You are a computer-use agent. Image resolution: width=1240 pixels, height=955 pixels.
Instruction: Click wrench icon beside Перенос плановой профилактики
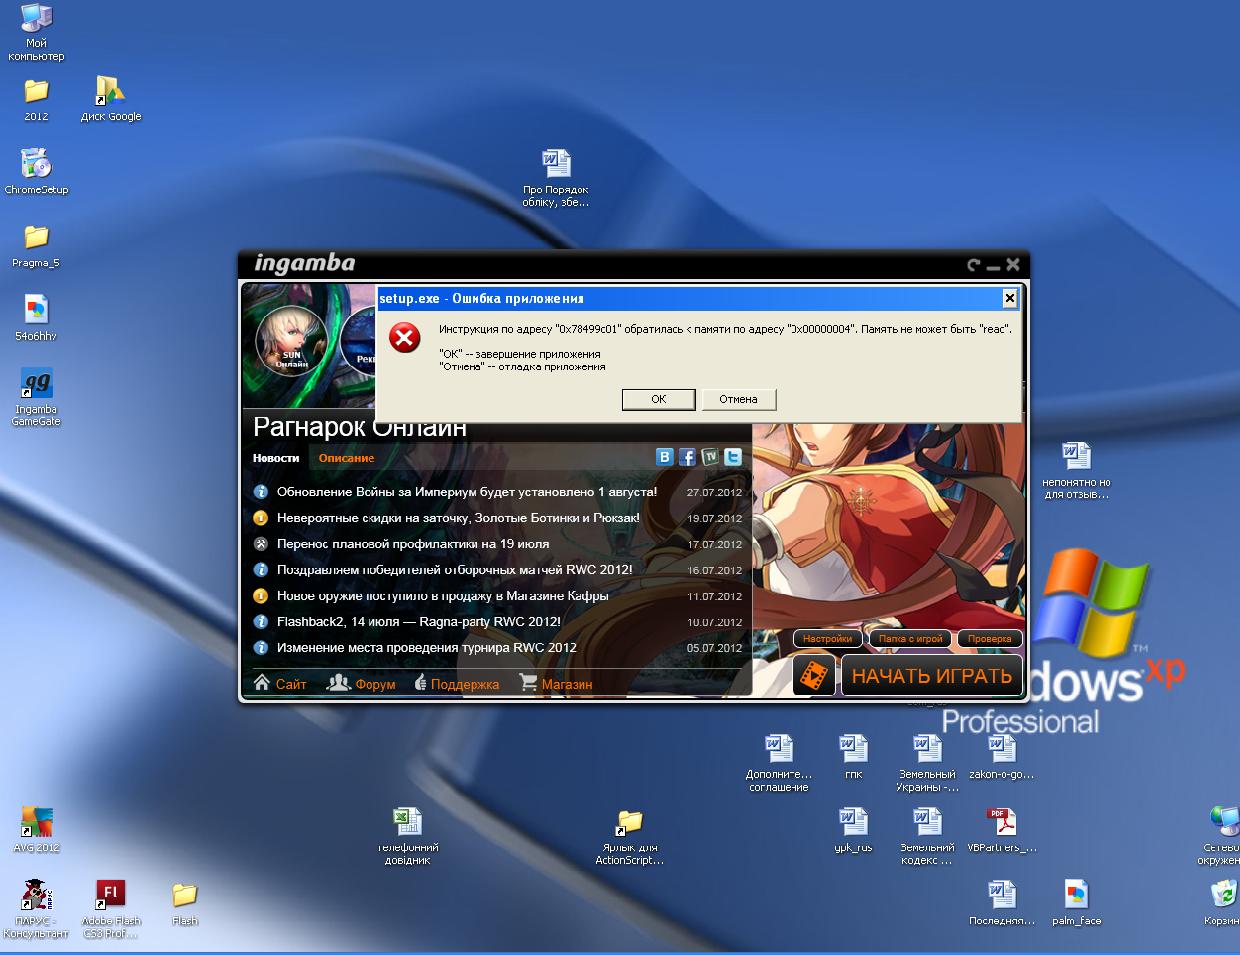coord(260,544)
